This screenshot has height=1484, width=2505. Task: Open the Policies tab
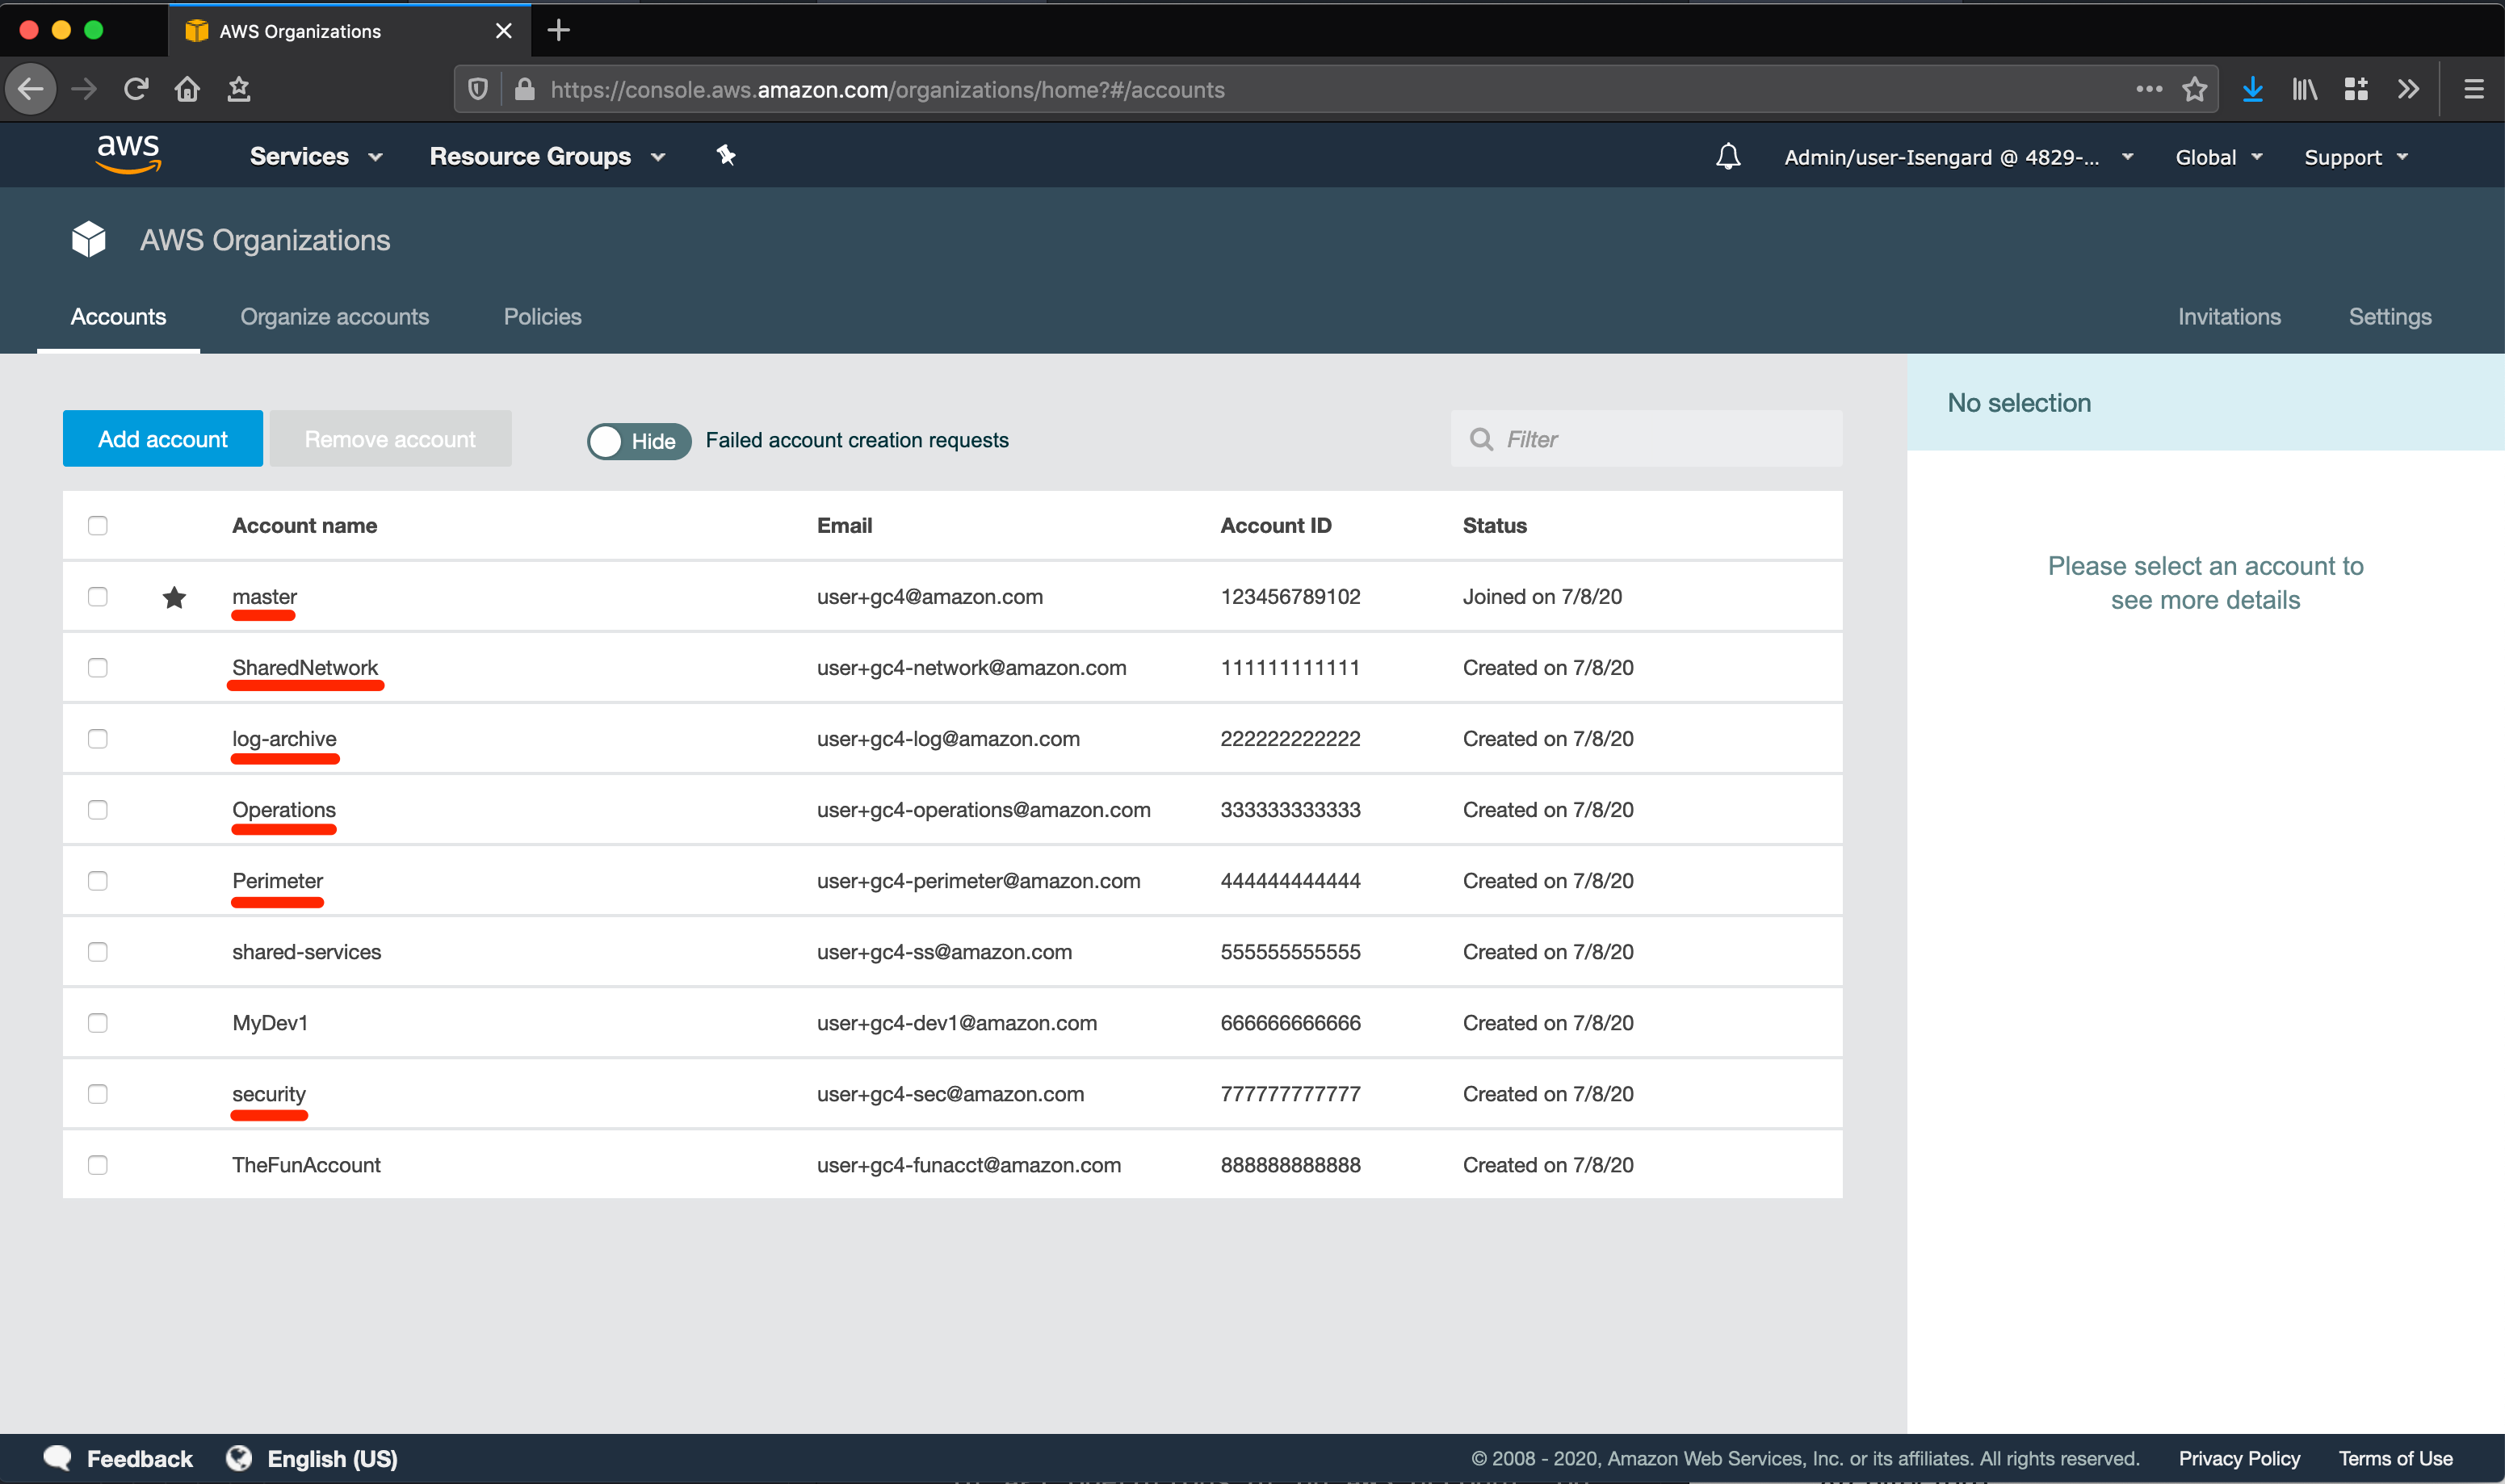(x=542, y=316)
